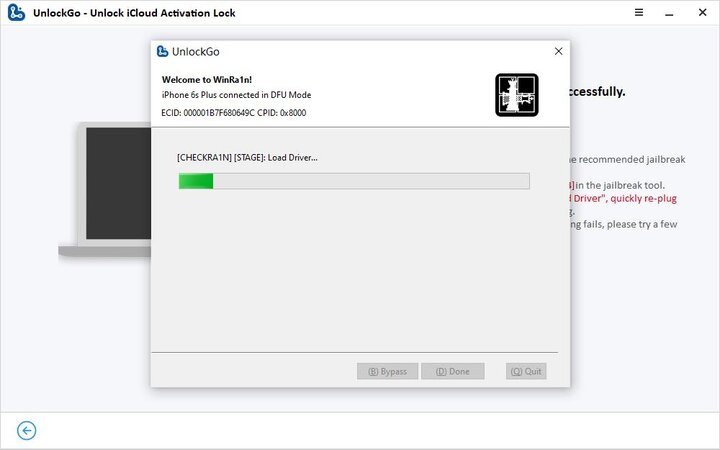Click the laptop illustration
720x450 pixels.
pyautogui.click(x=105, y=189)
